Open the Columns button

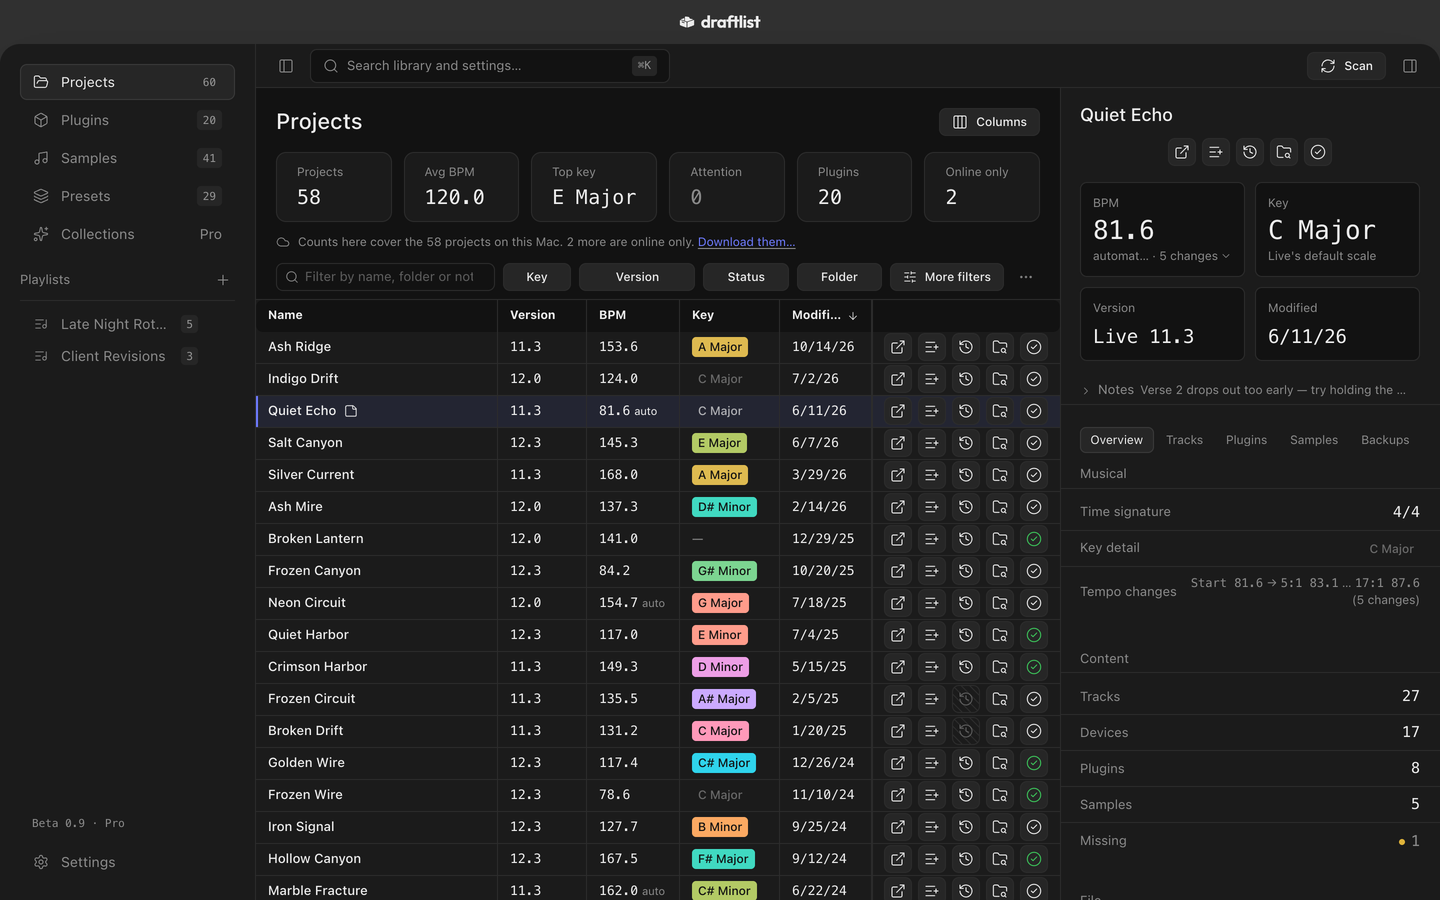pos(989,122)
